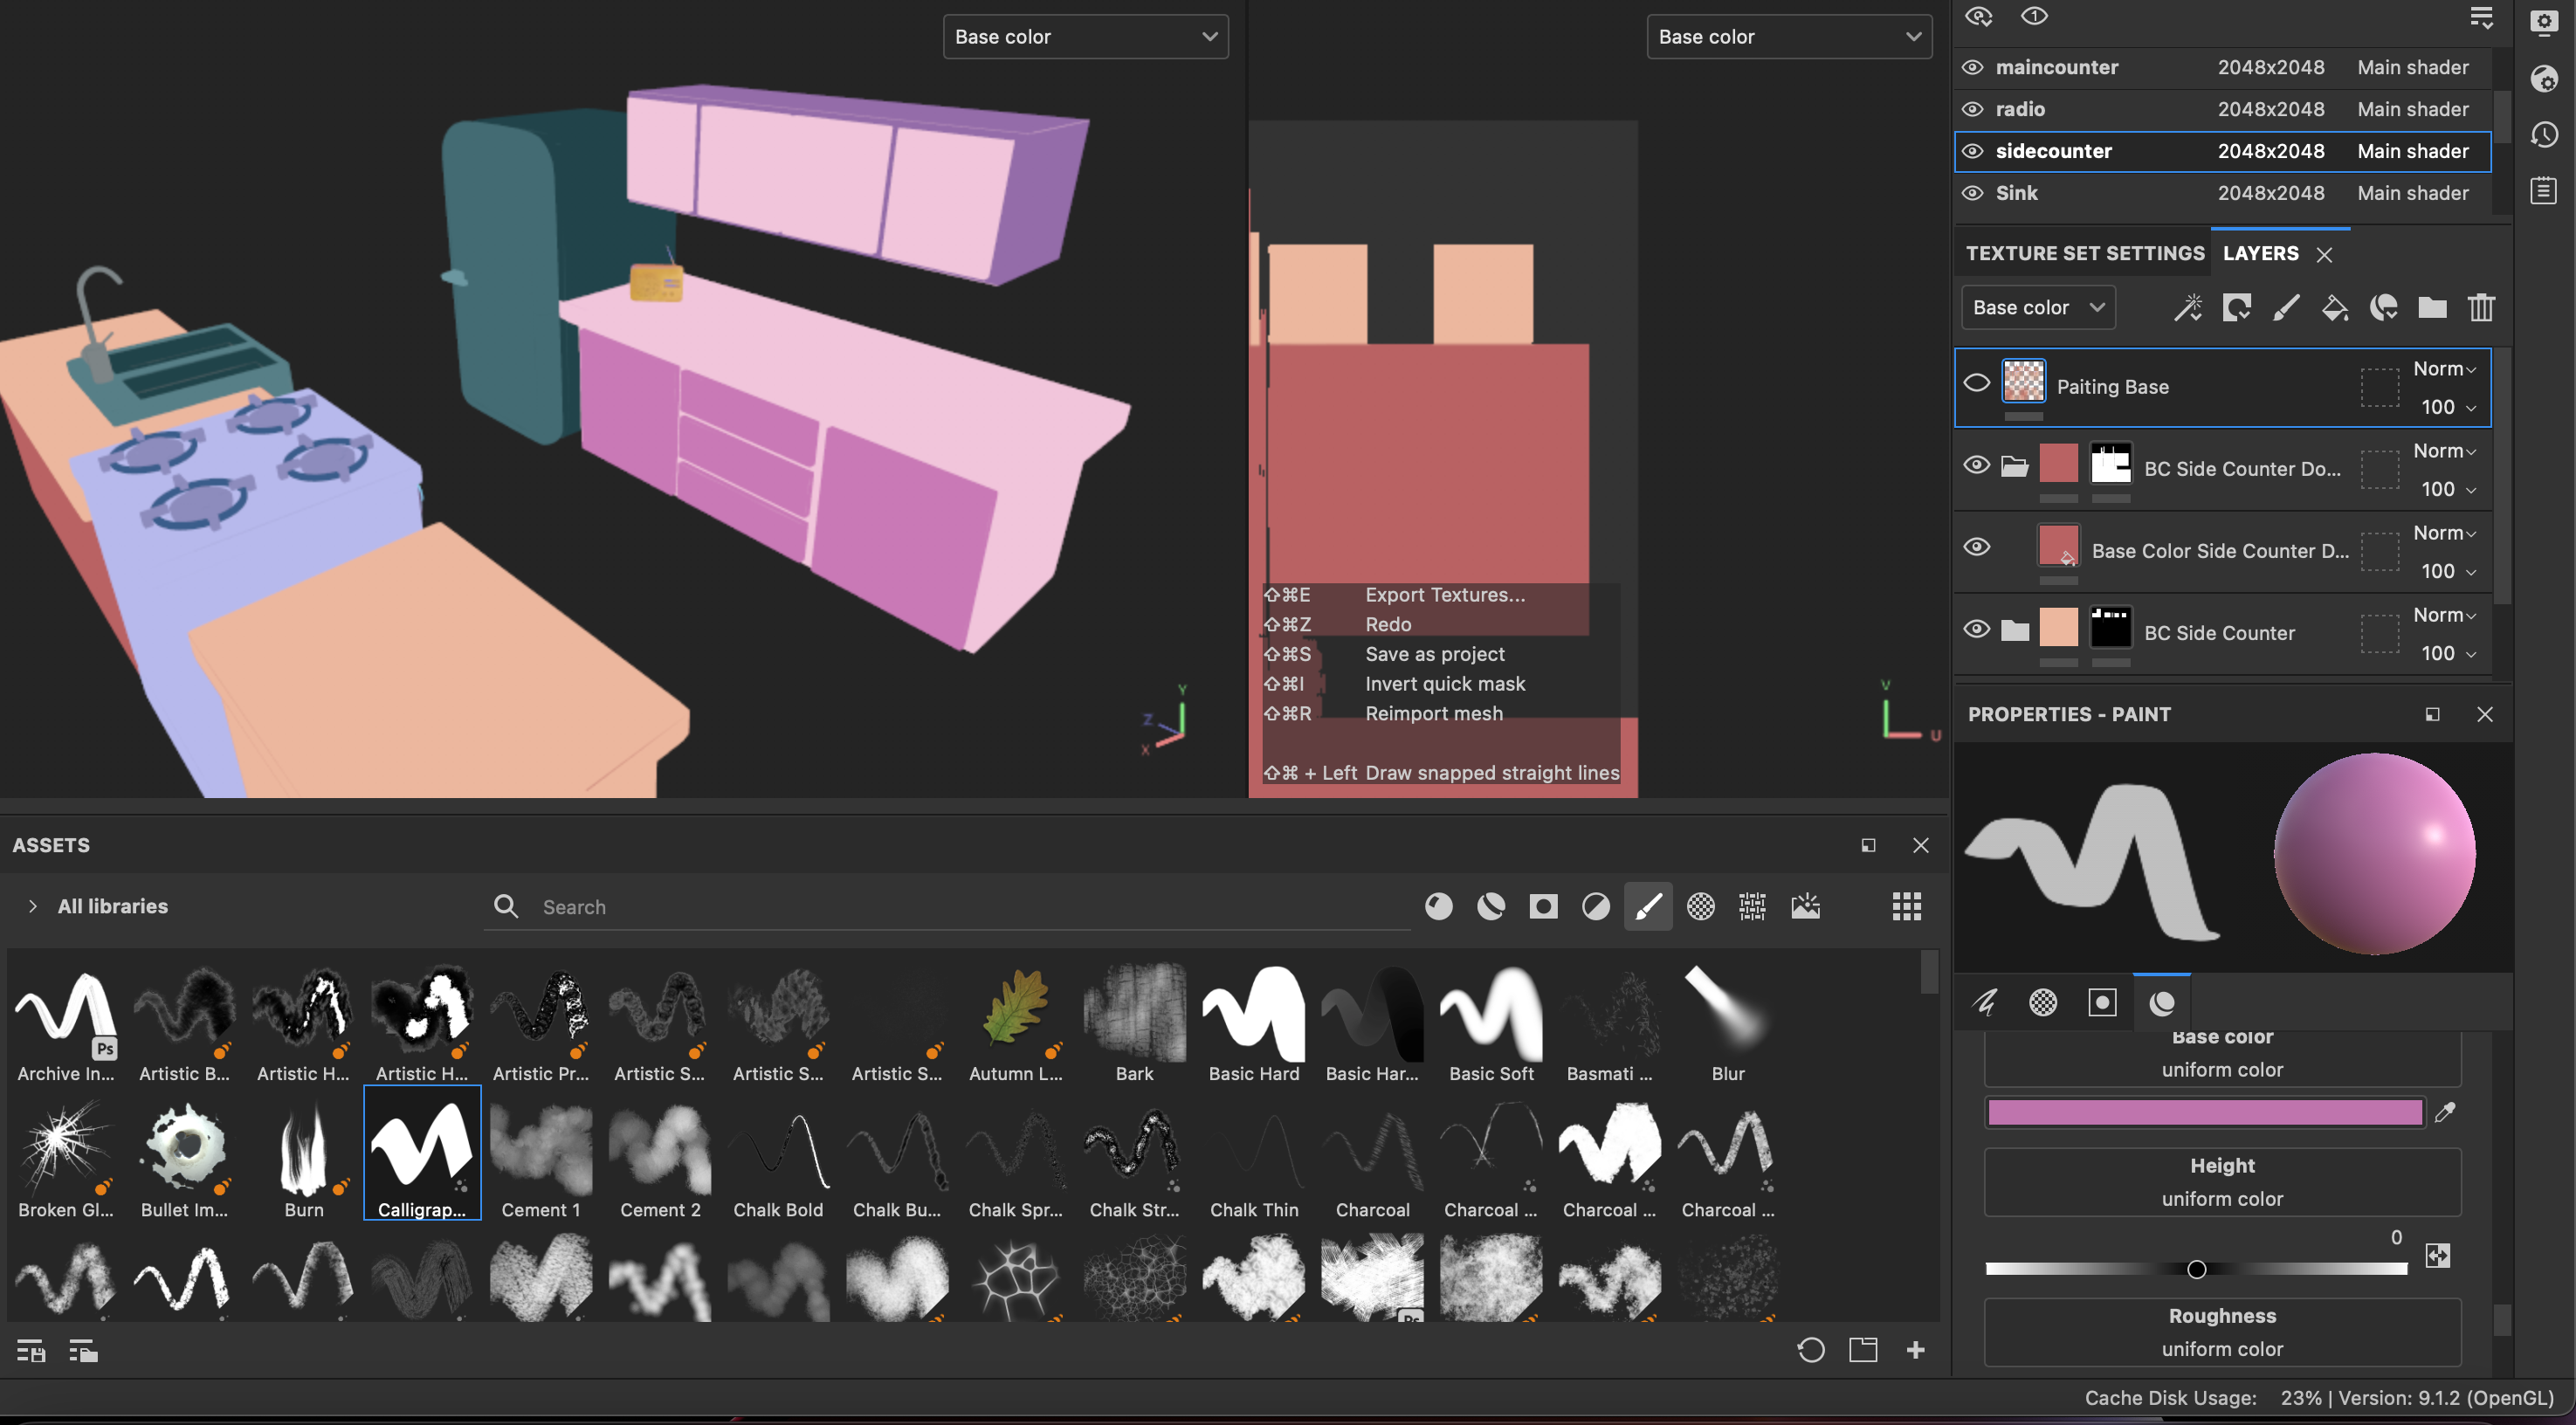The image size is (2576, 1425).
Task: Hide the Paiting Base layer
Action: (1976, 384)
